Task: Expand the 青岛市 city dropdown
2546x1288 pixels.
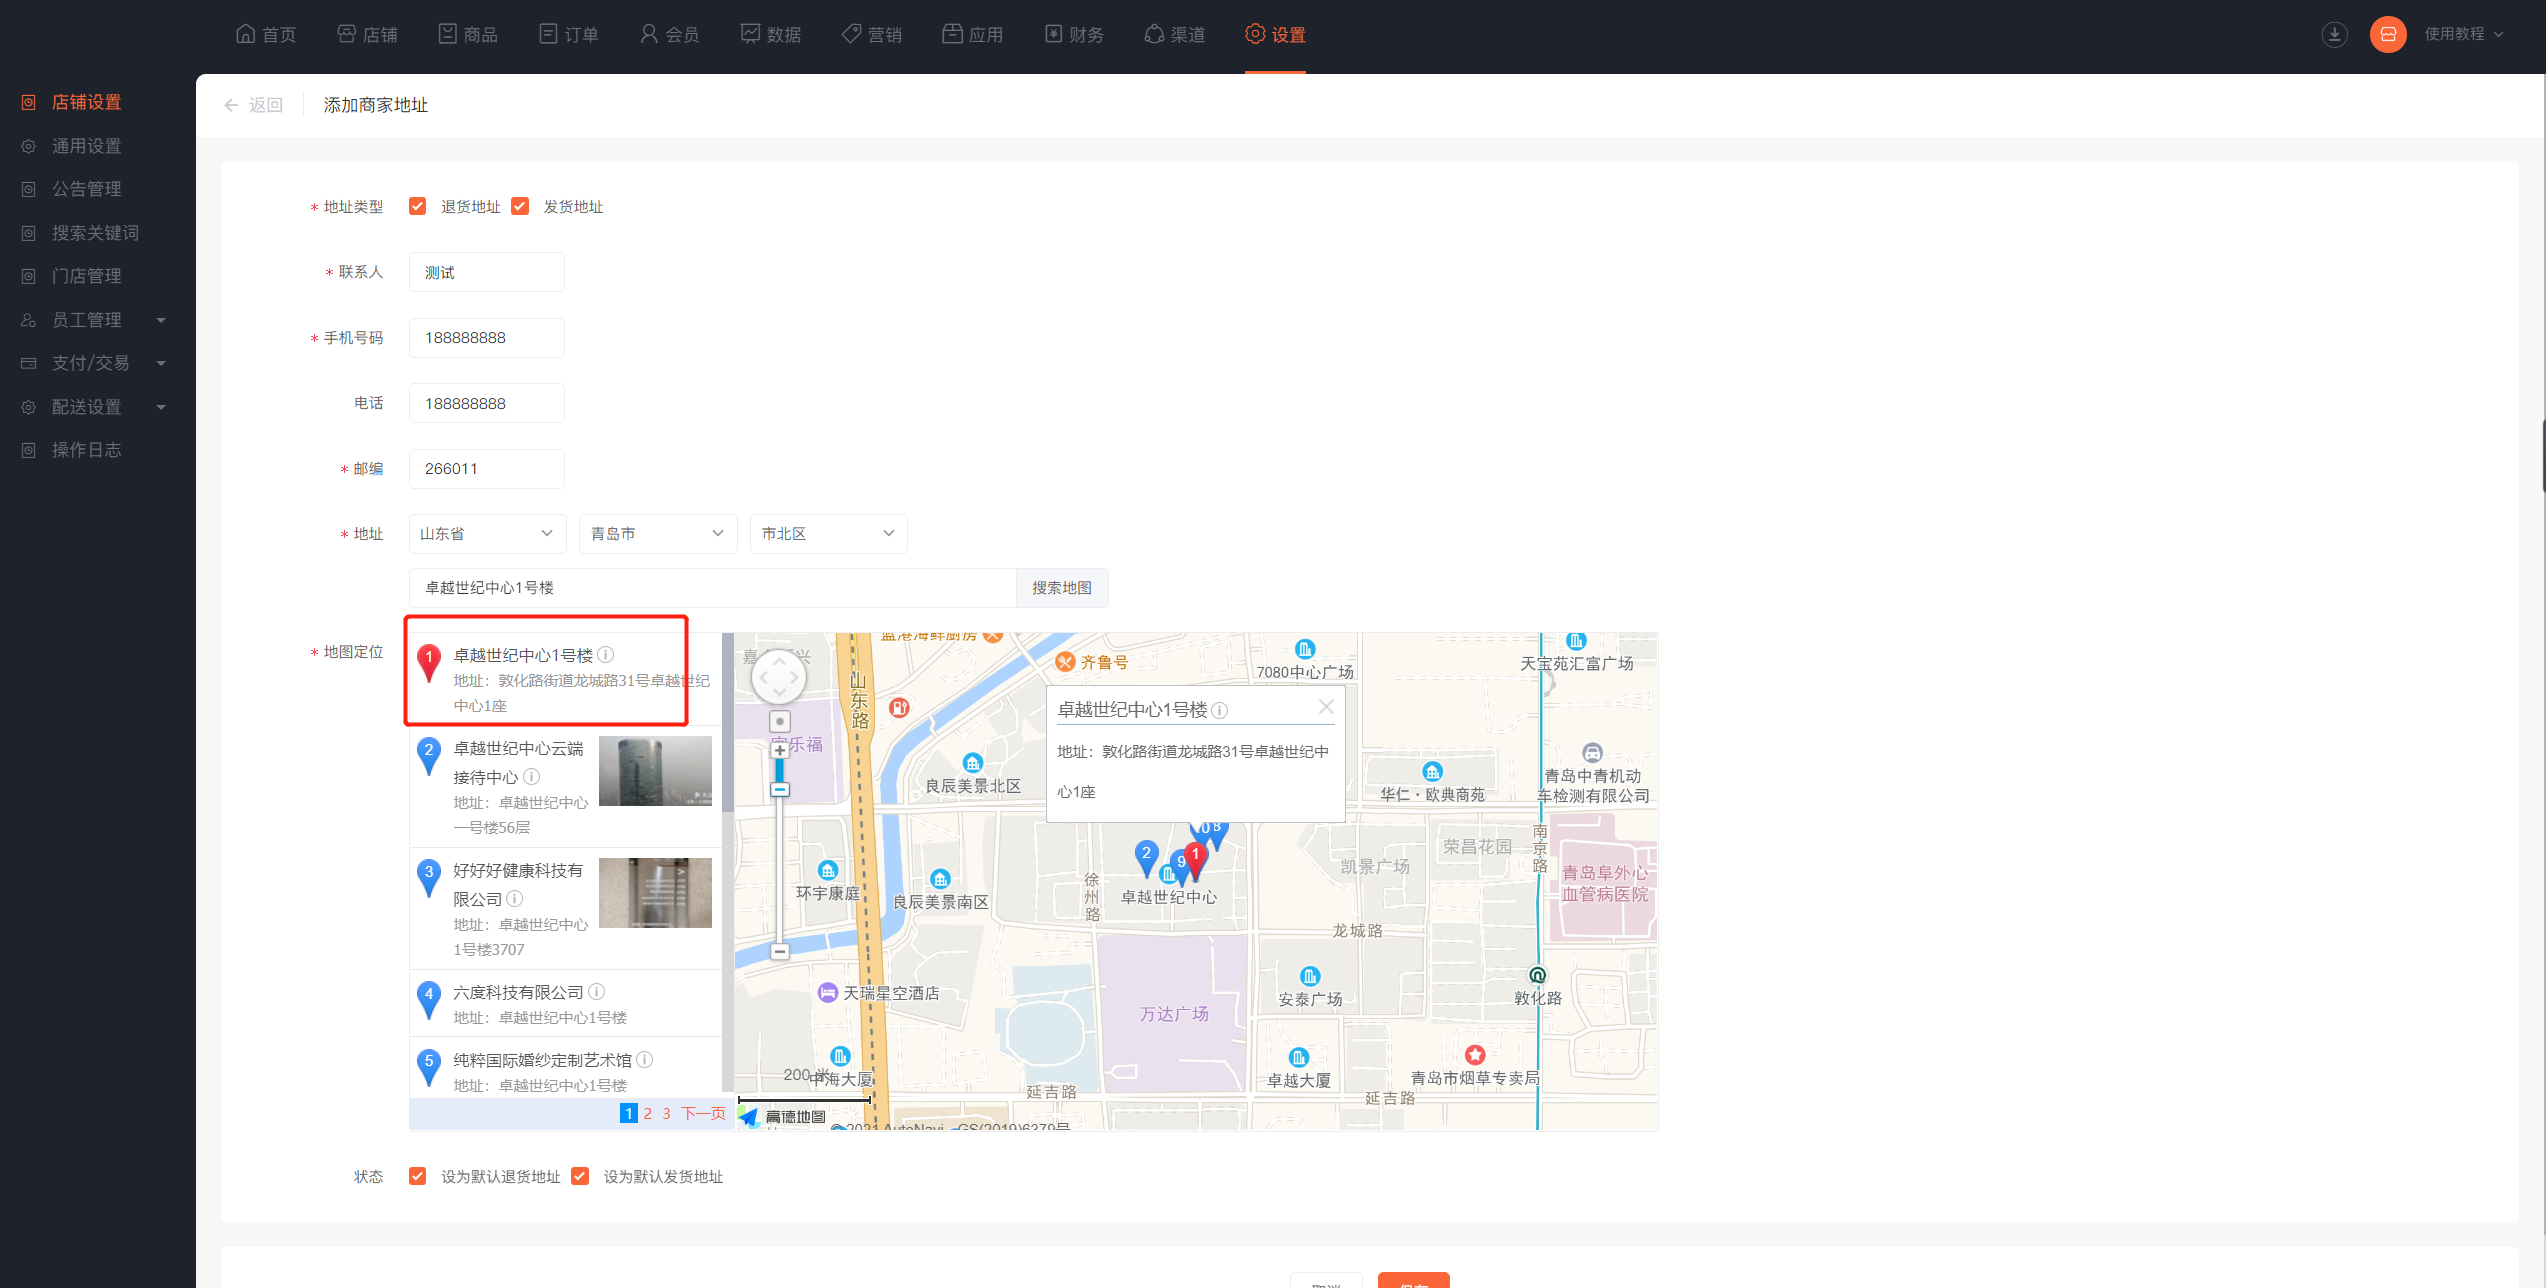Action: 655,534
